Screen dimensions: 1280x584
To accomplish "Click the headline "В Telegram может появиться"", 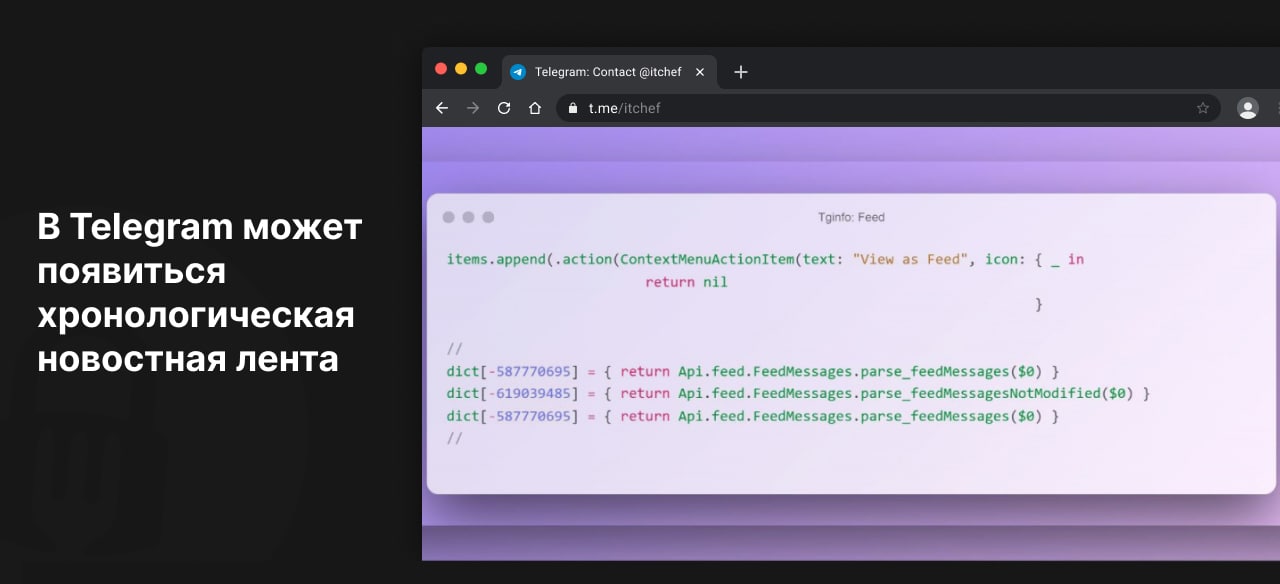I will click(200, 249).
